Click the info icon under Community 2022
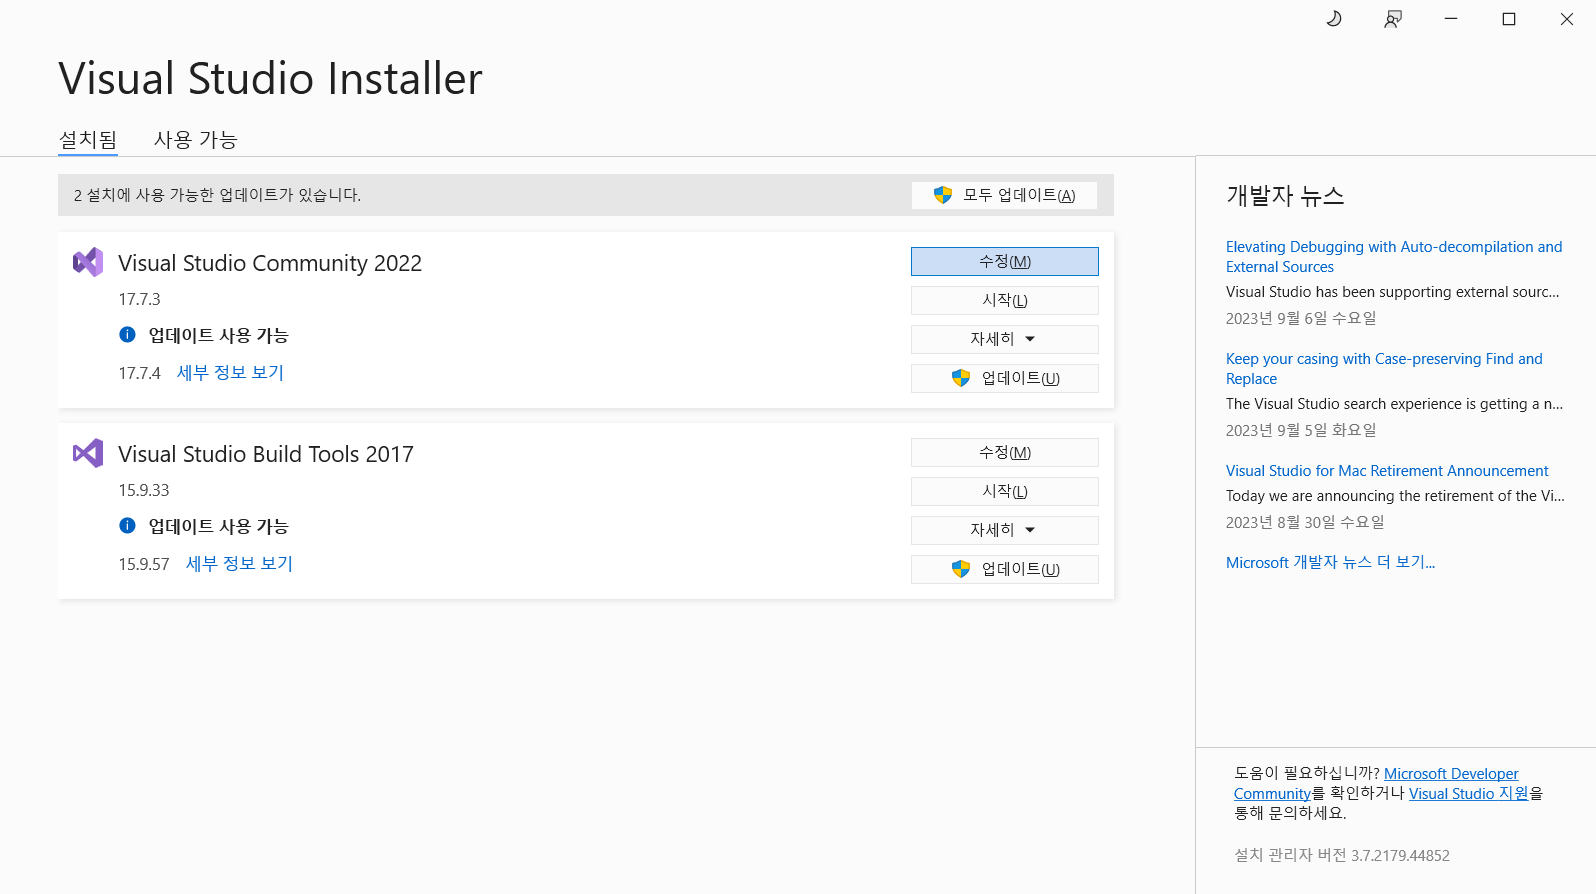This screenshot has height=894, width=1596. tap(127, 334)
